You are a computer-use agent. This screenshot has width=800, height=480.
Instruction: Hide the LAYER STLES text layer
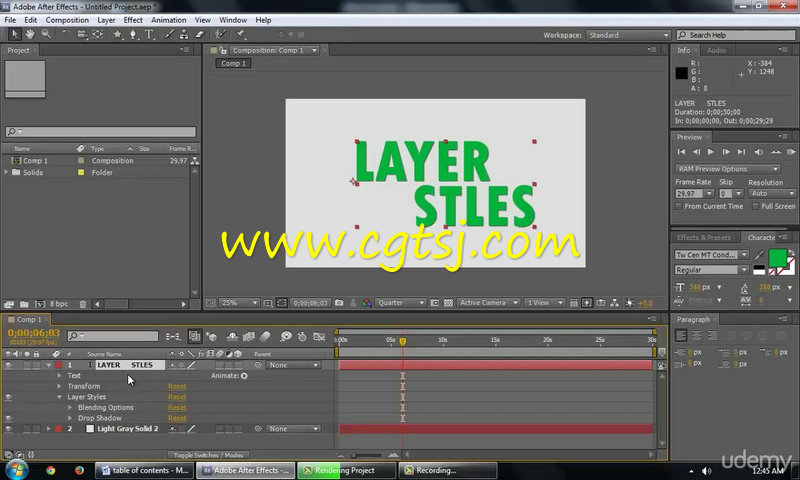[x=8, y=365]
